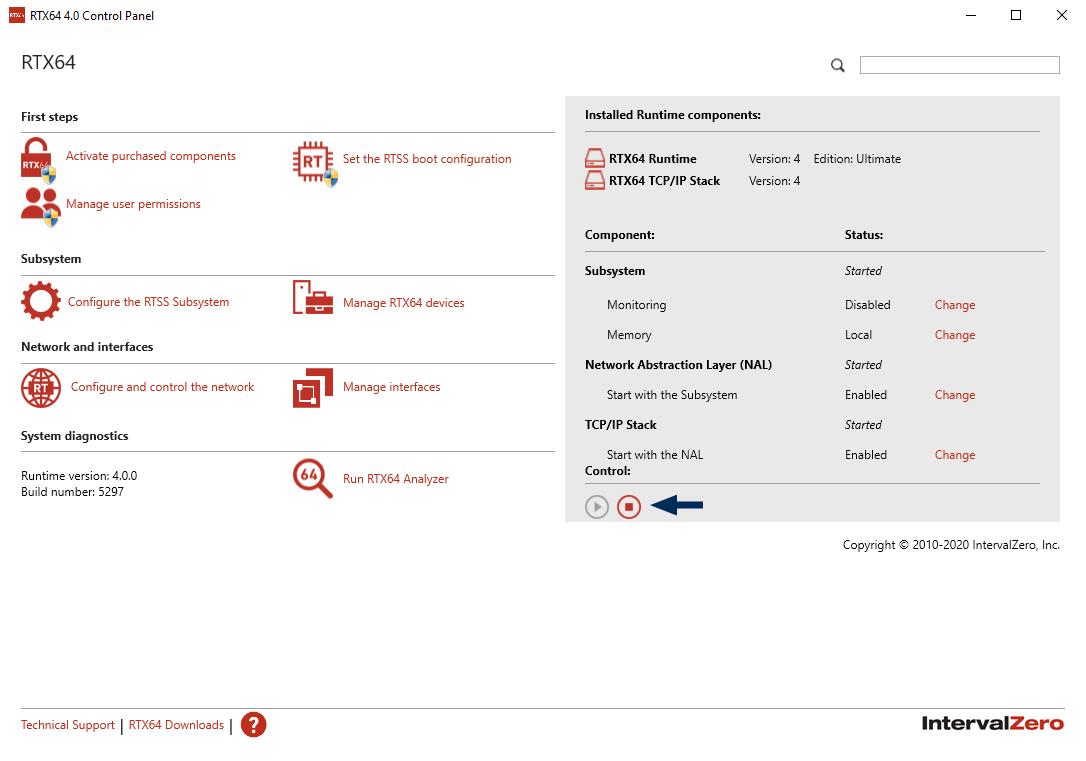Screen dimensions: 1086x761
Task: Click the users icon for managing permissions
Action: point(40,207)
